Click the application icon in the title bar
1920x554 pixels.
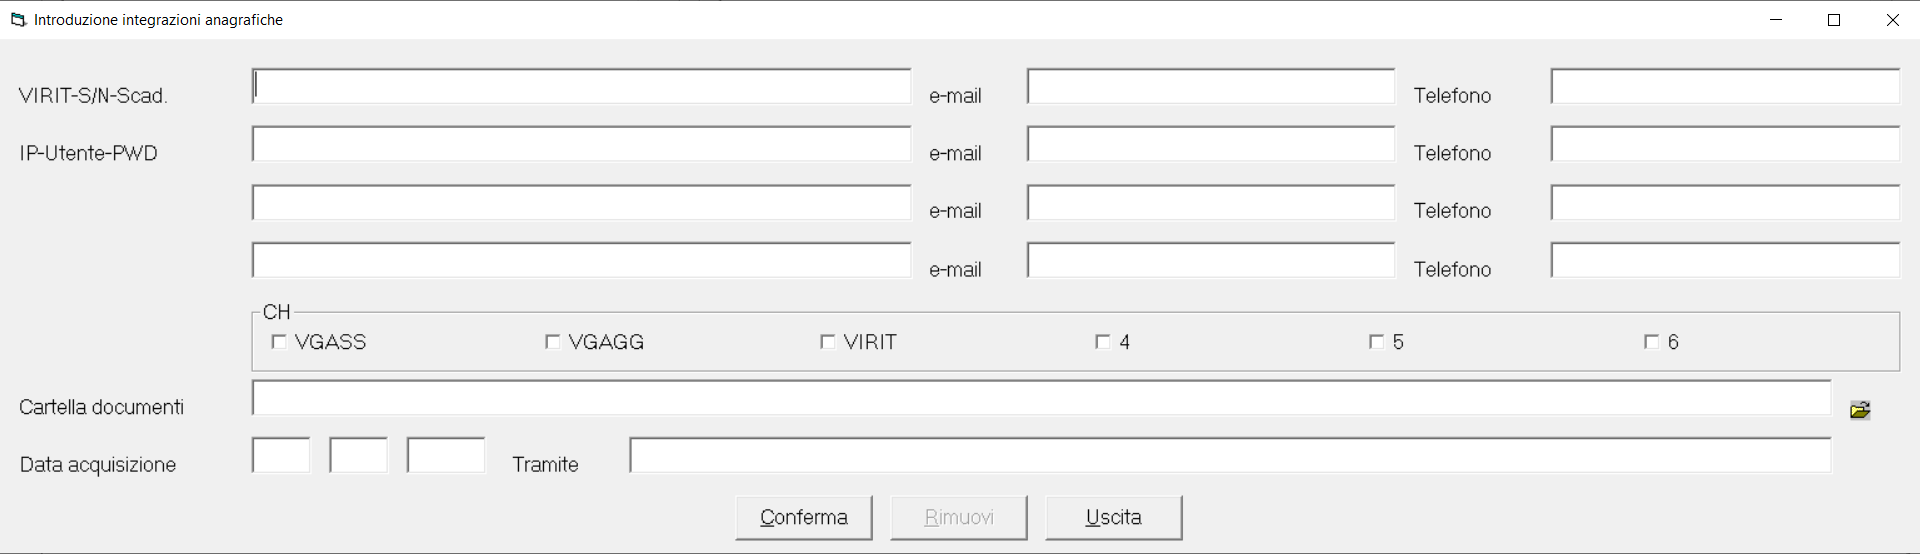17,20
